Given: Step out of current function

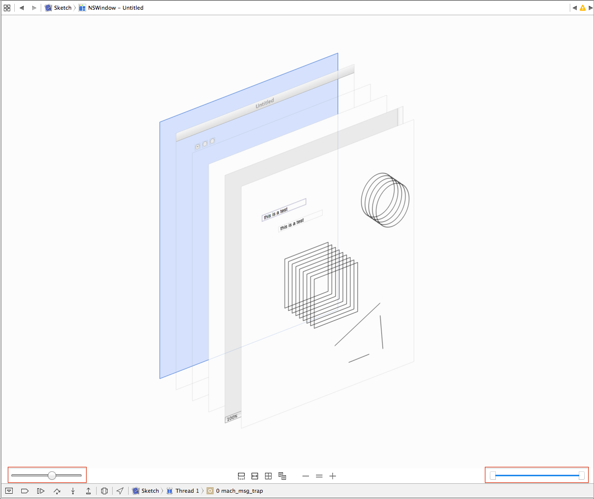Looking at the screenshot, I should pos(88,491).
